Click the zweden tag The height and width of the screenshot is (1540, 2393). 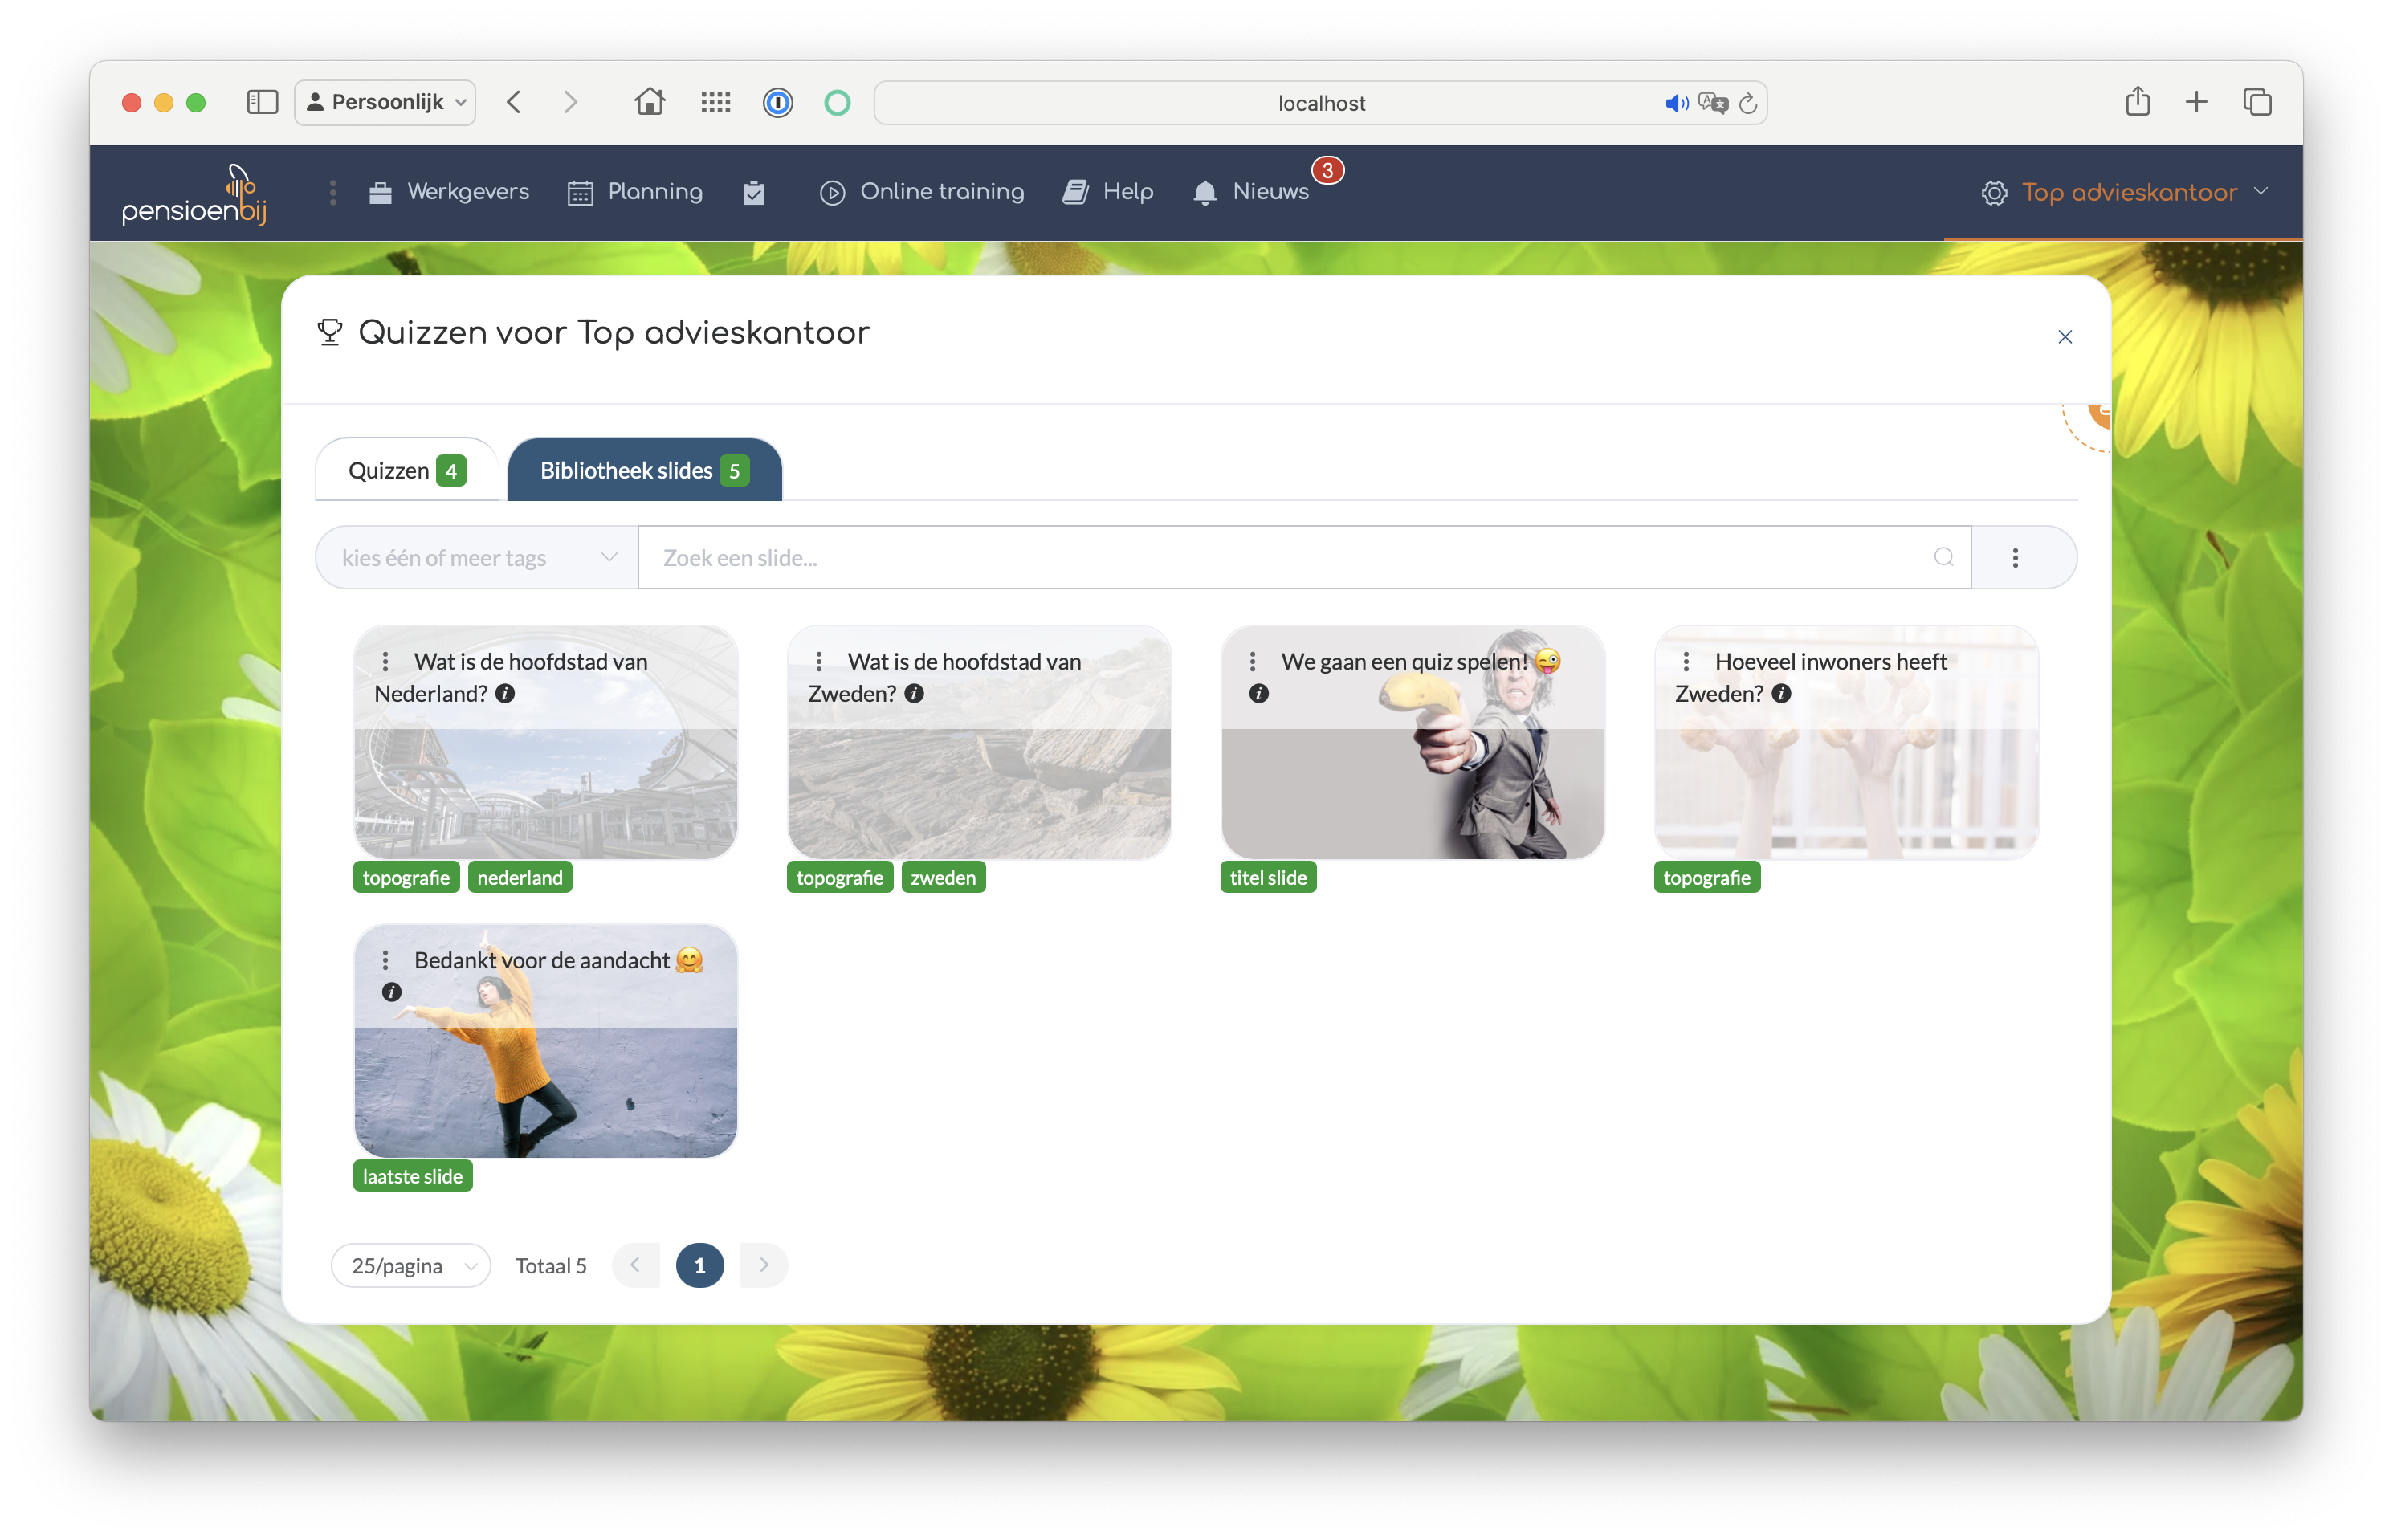point(942,877)
